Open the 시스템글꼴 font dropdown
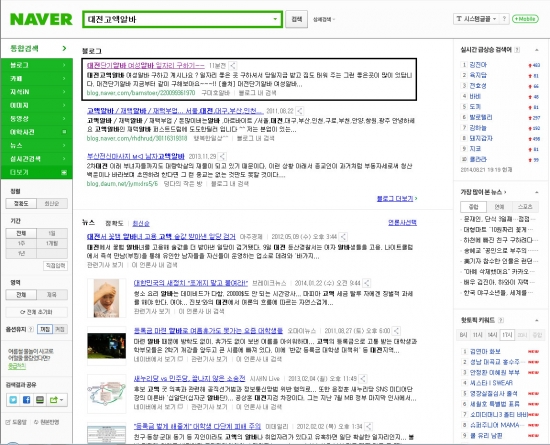The height and width of the screenshot is (445, 550). pyautogui.click(x=476, y=19)
